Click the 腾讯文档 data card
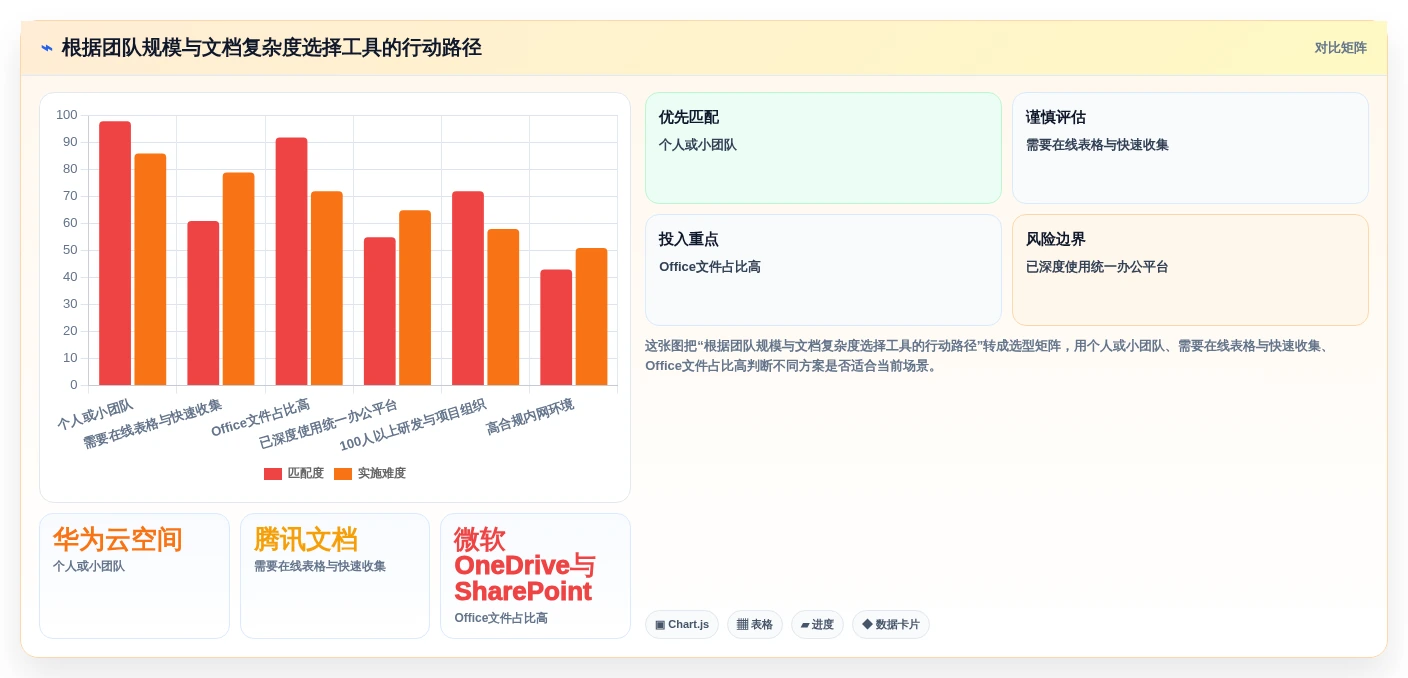This screenshot has height=678, width=1408. click(x=335, y=576)
